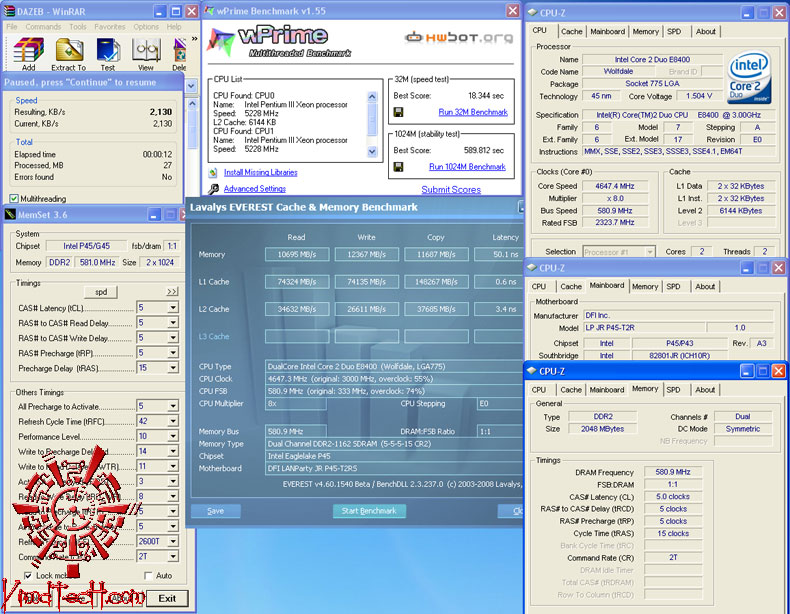Click Exit button in MemSet
The width and height of the screenshot is (790, 614).
167,598
